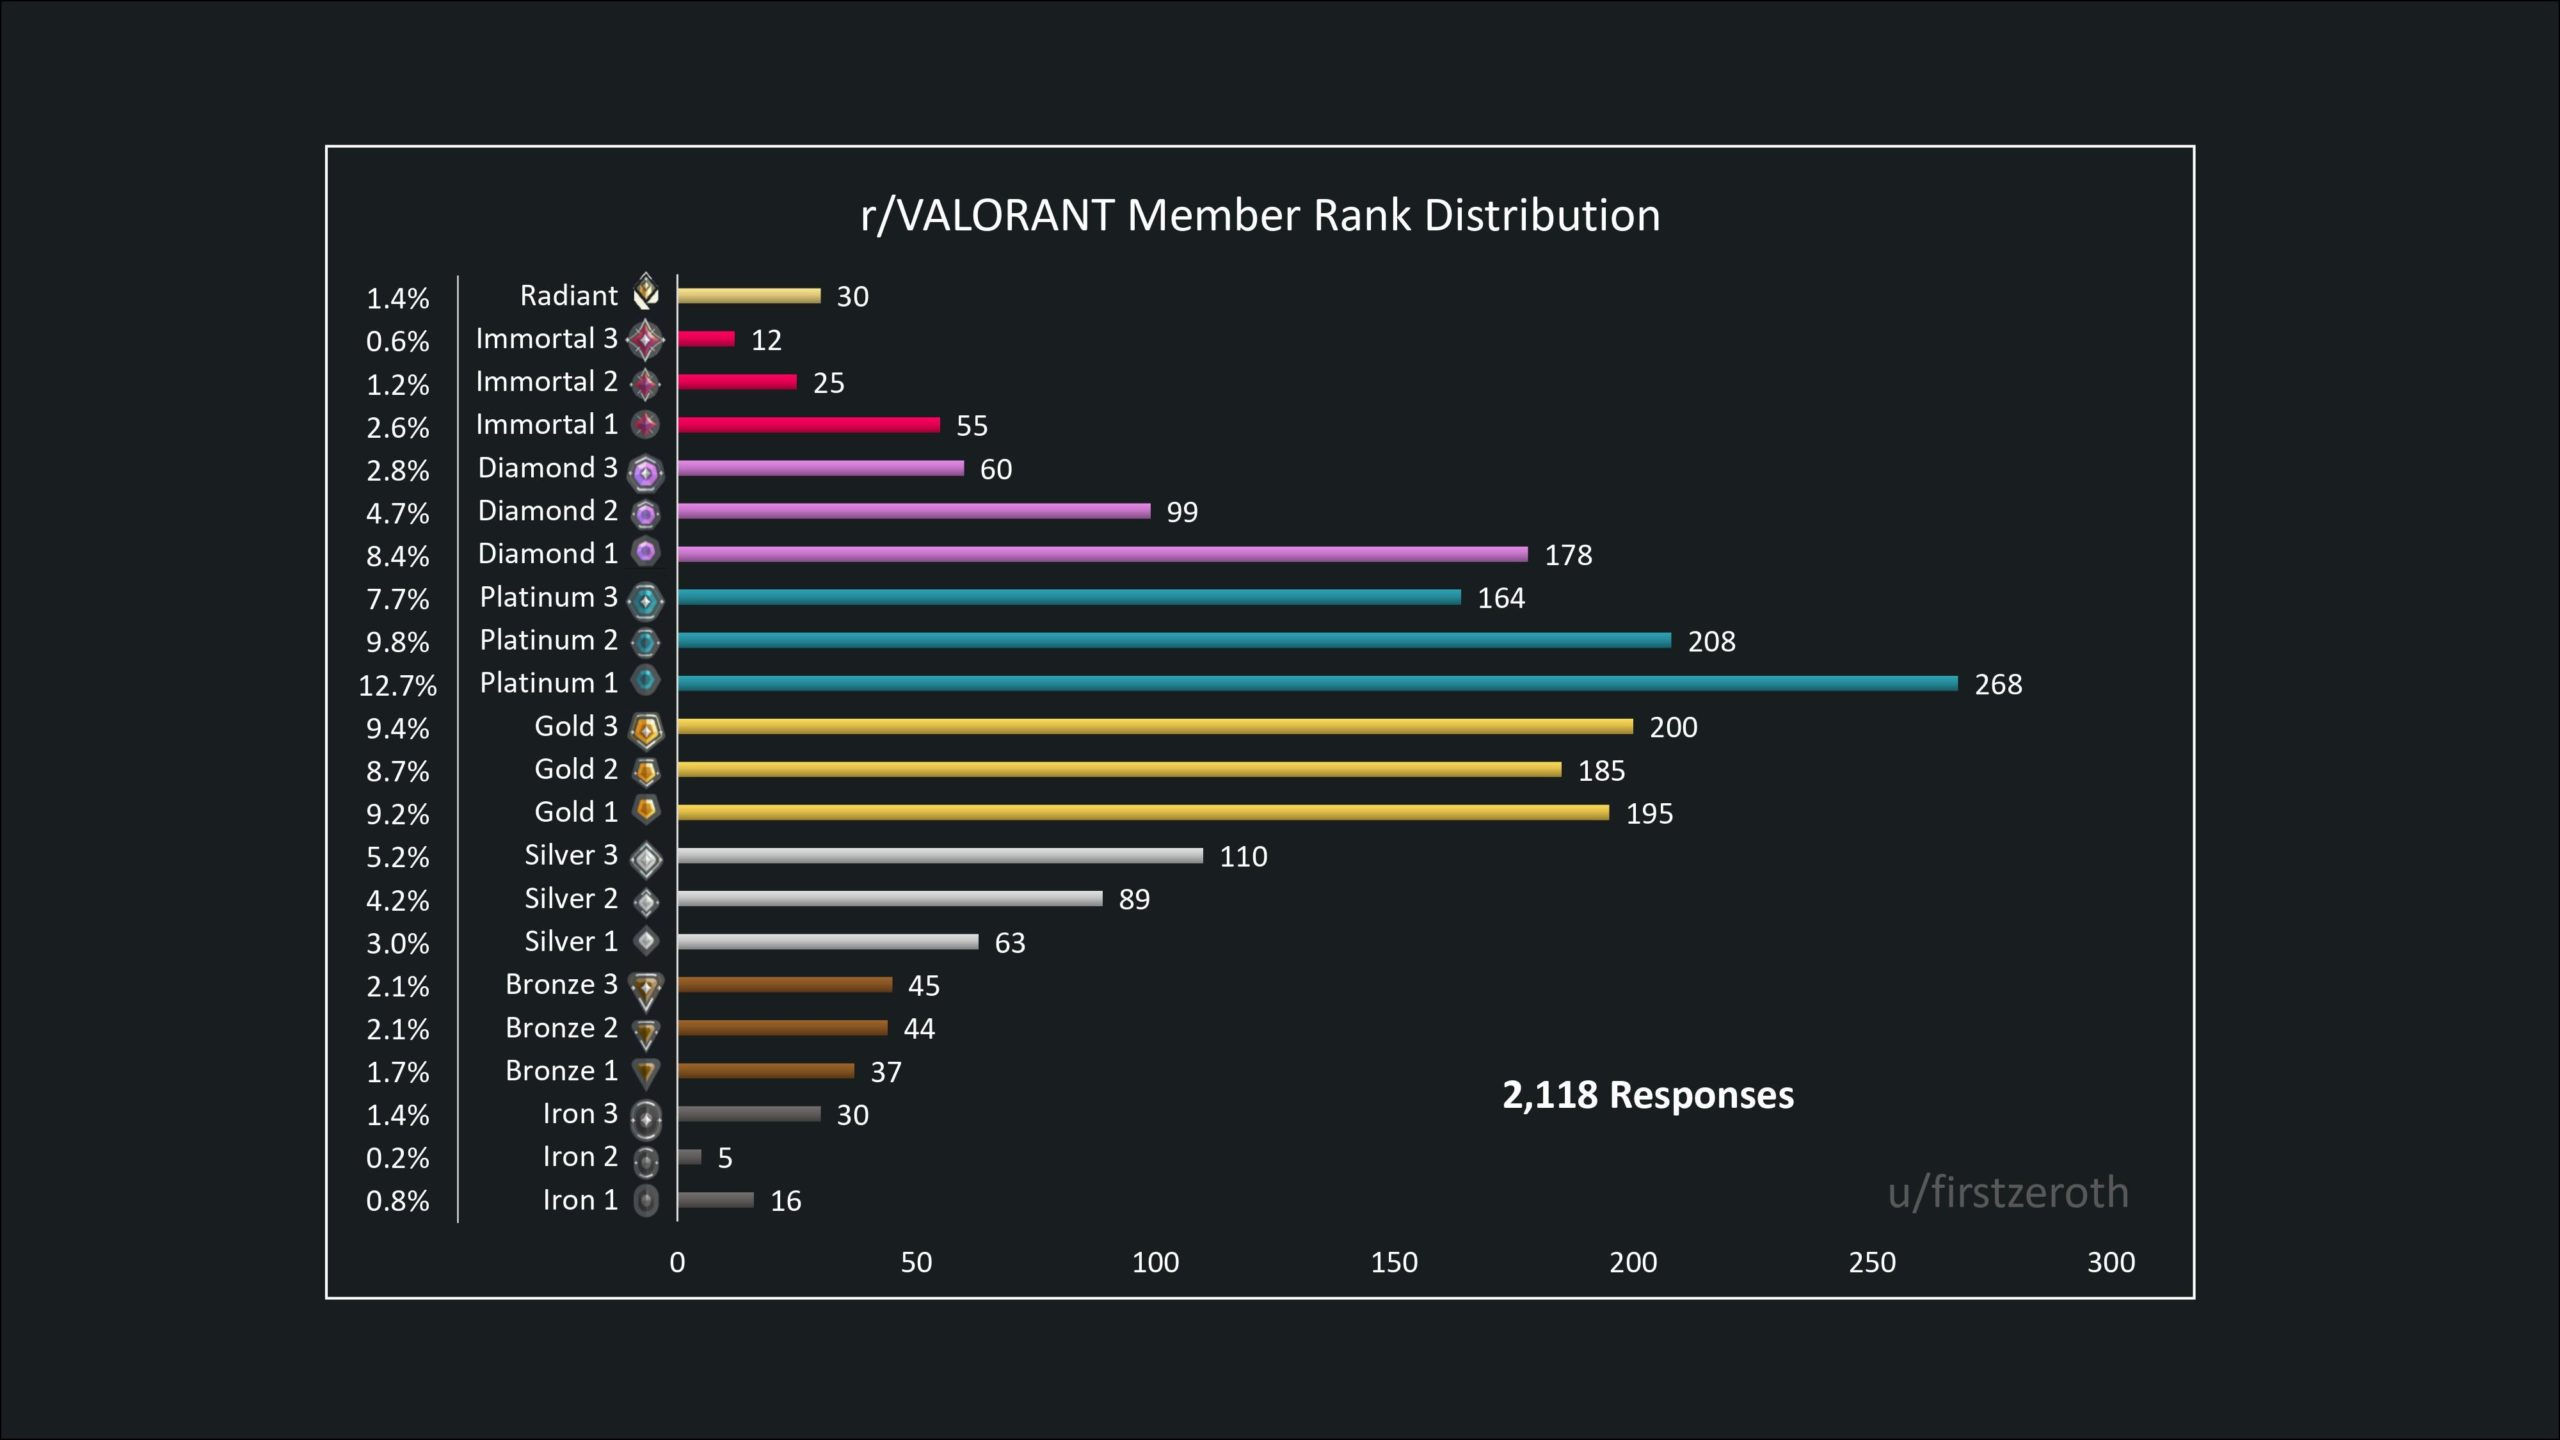The width and height of the screenshot is (2560, 1440).
Task: Click the data value '89'
Action: point(1134,900)
